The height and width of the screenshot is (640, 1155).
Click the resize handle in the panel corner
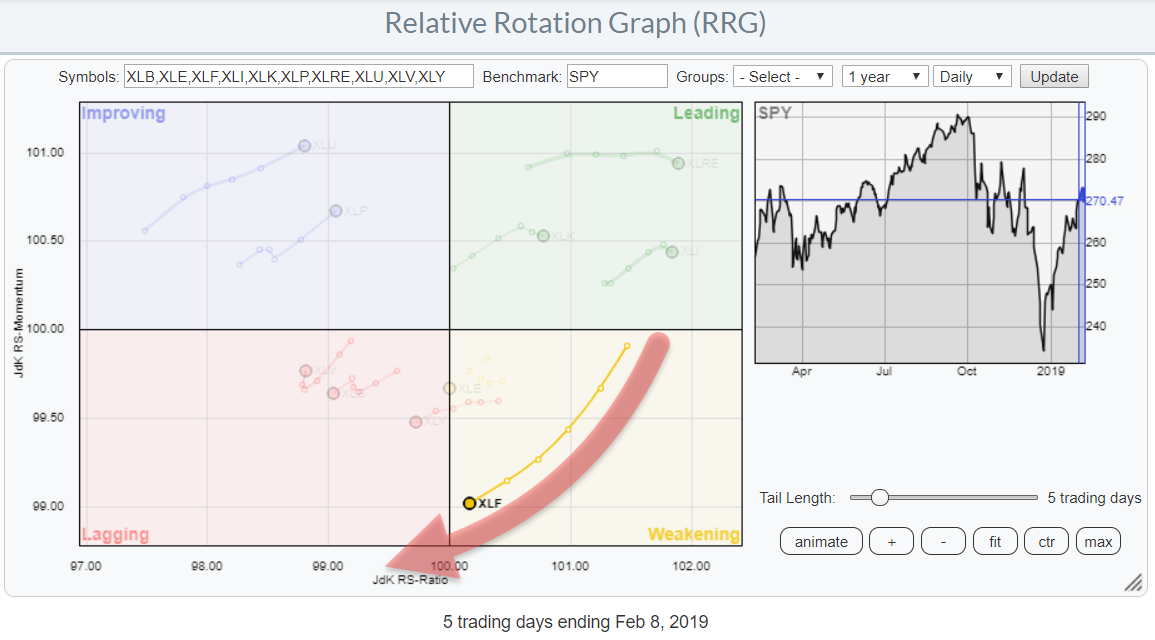(1133, 582)
